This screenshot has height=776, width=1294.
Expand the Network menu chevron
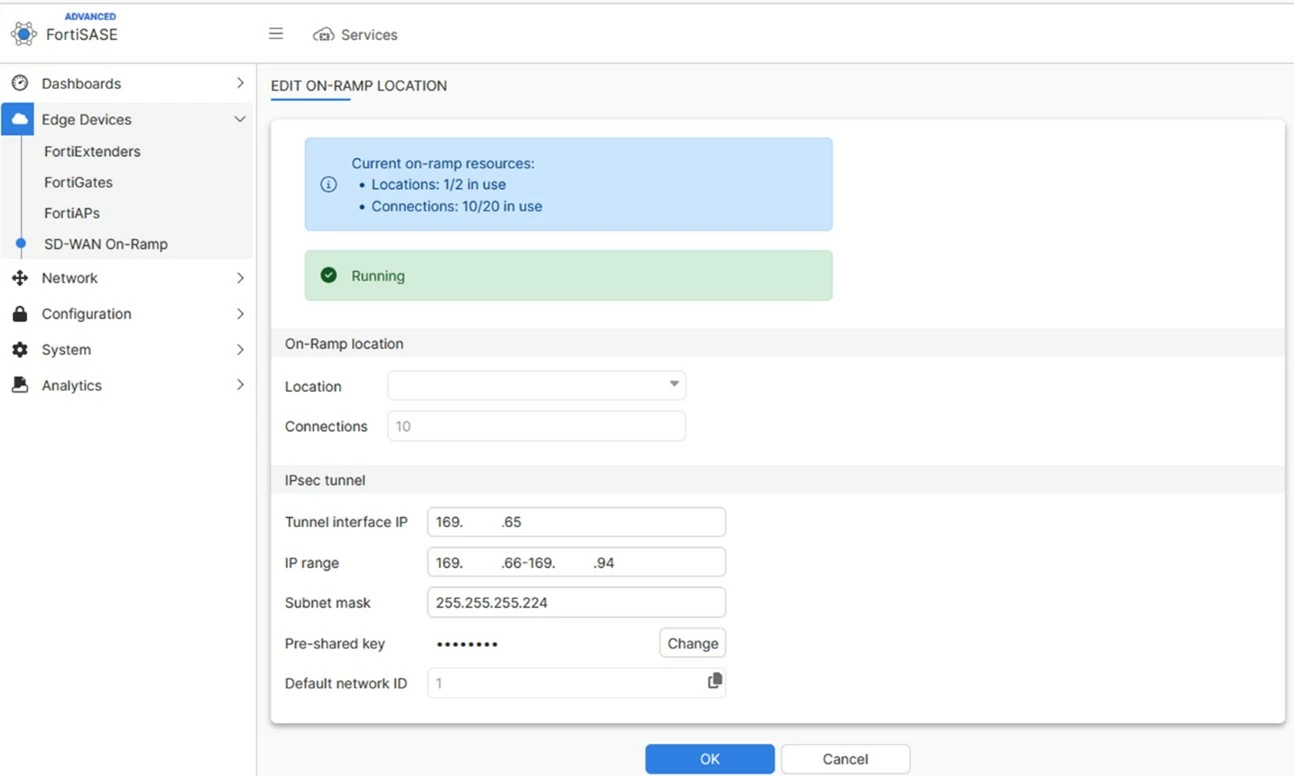(x=240, y=278)
